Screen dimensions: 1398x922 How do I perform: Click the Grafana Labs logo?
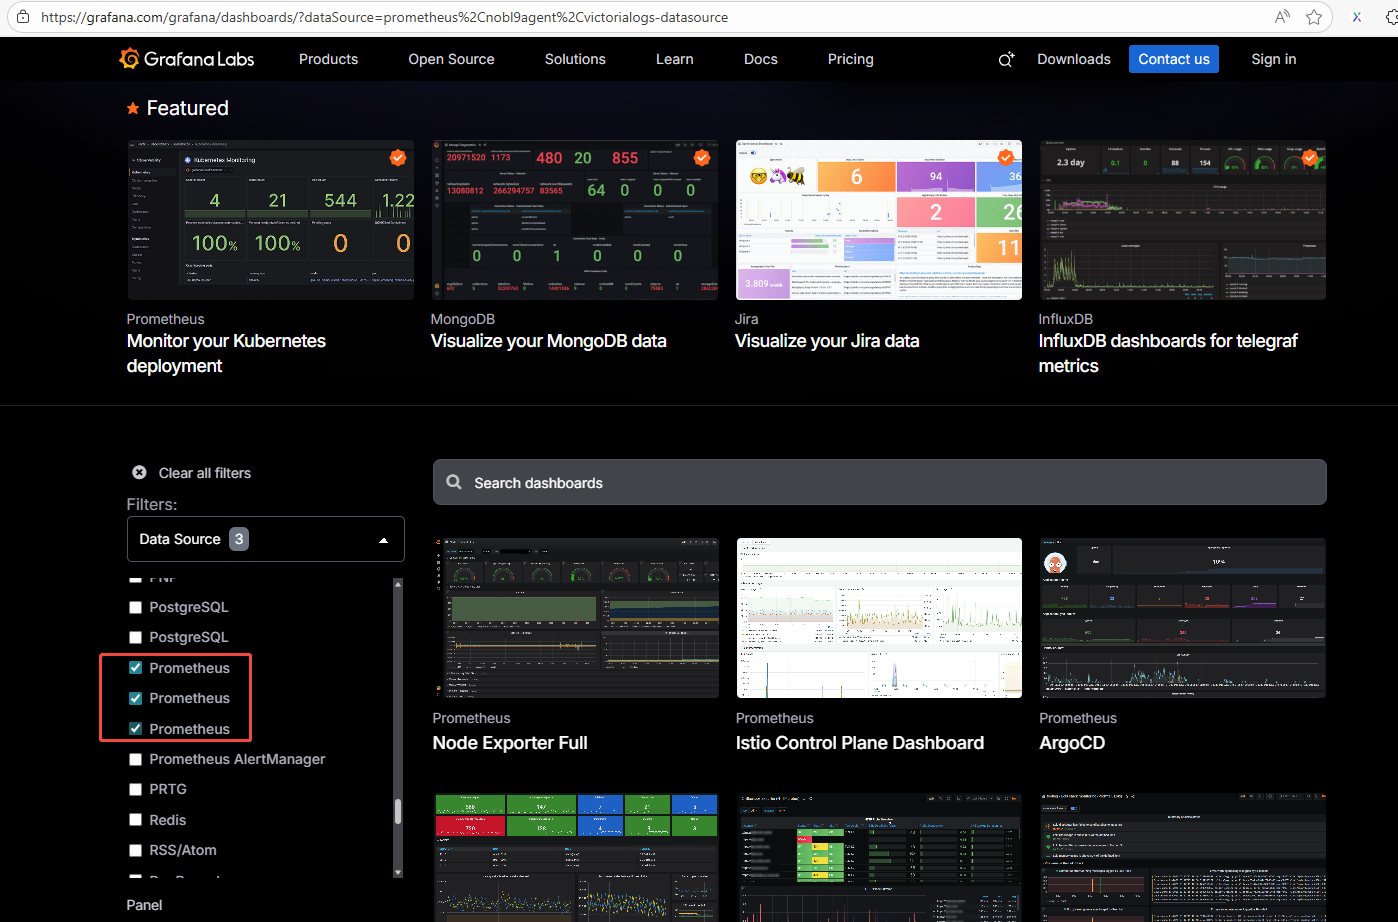(x=187, y=59)
